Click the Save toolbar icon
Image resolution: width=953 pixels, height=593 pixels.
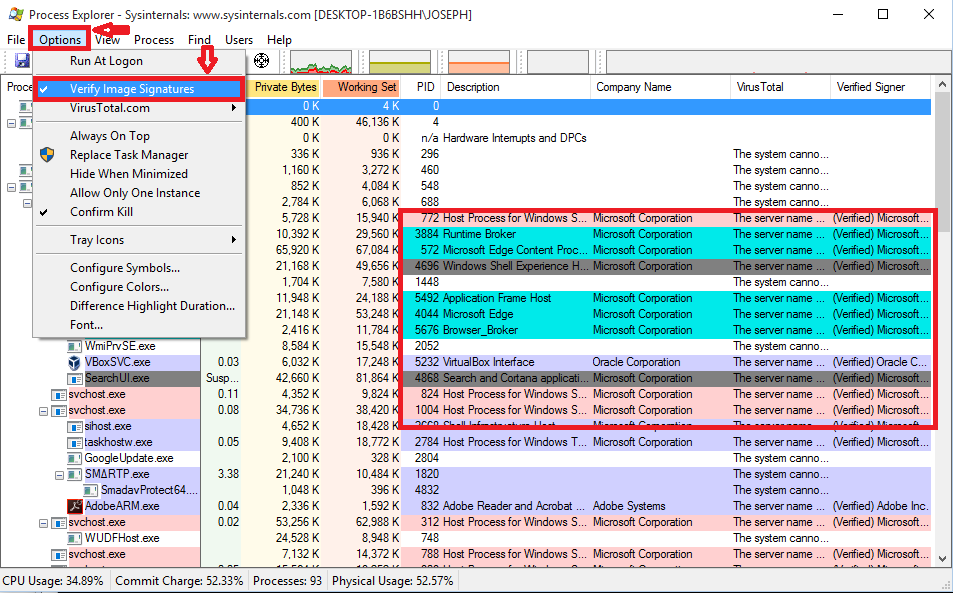point(21,60)
